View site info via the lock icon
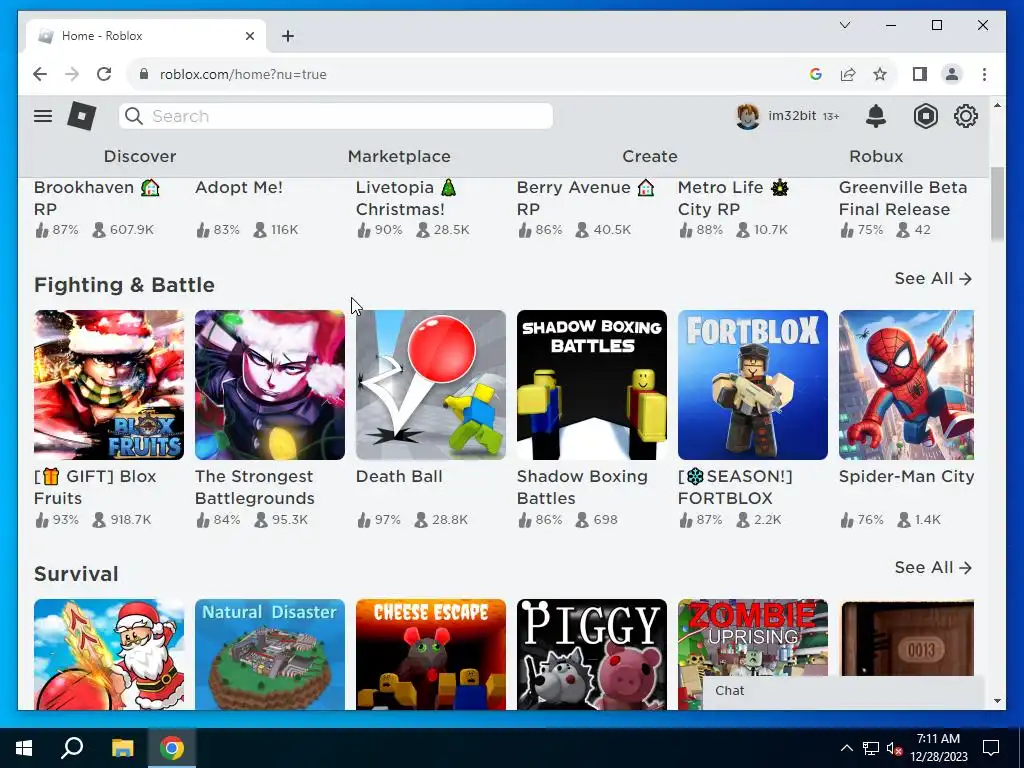This screenshot has width=1024, height=768. click(x=144, y=74)
